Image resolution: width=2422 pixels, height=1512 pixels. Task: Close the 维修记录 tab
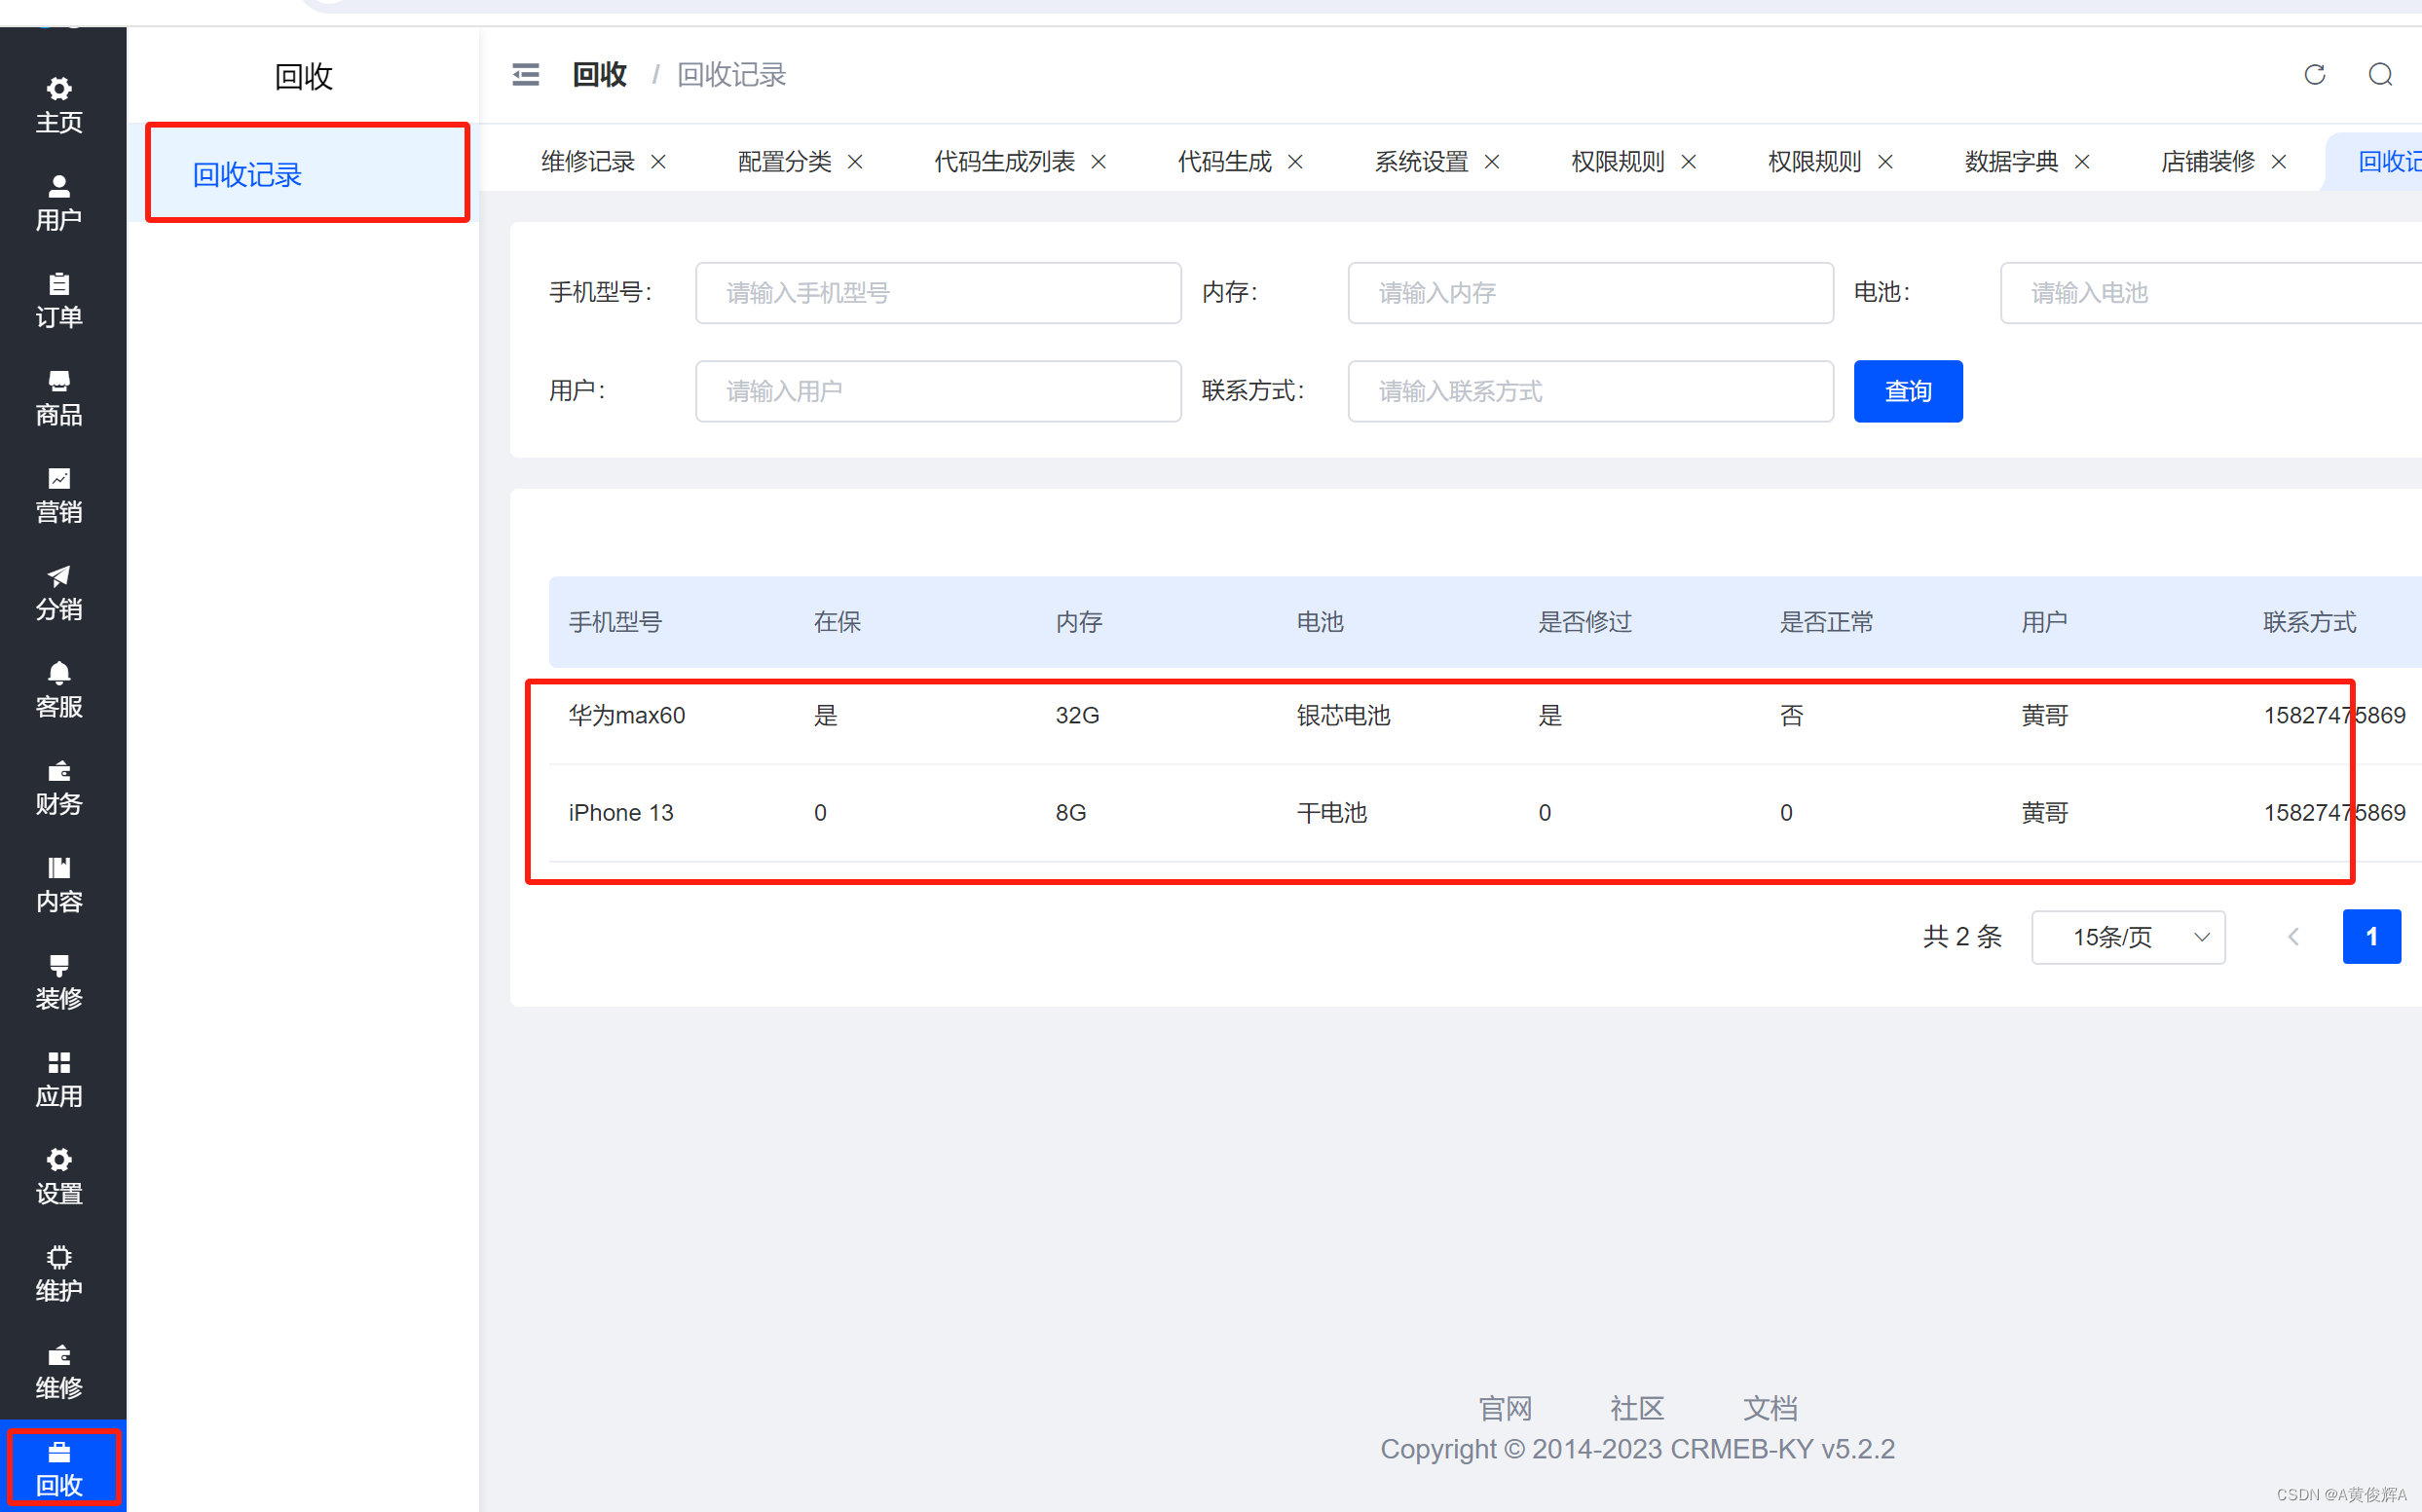tap(659, 162)
